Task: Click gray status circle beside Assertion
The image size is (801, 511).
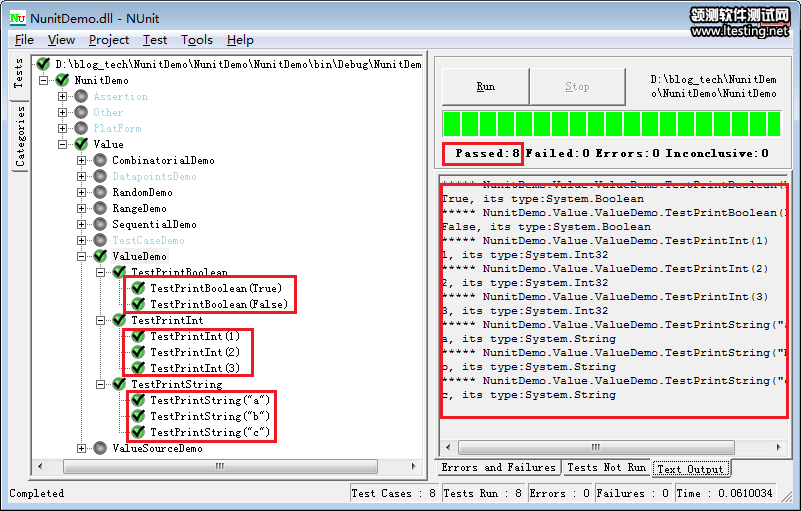Action: [81, 96]
